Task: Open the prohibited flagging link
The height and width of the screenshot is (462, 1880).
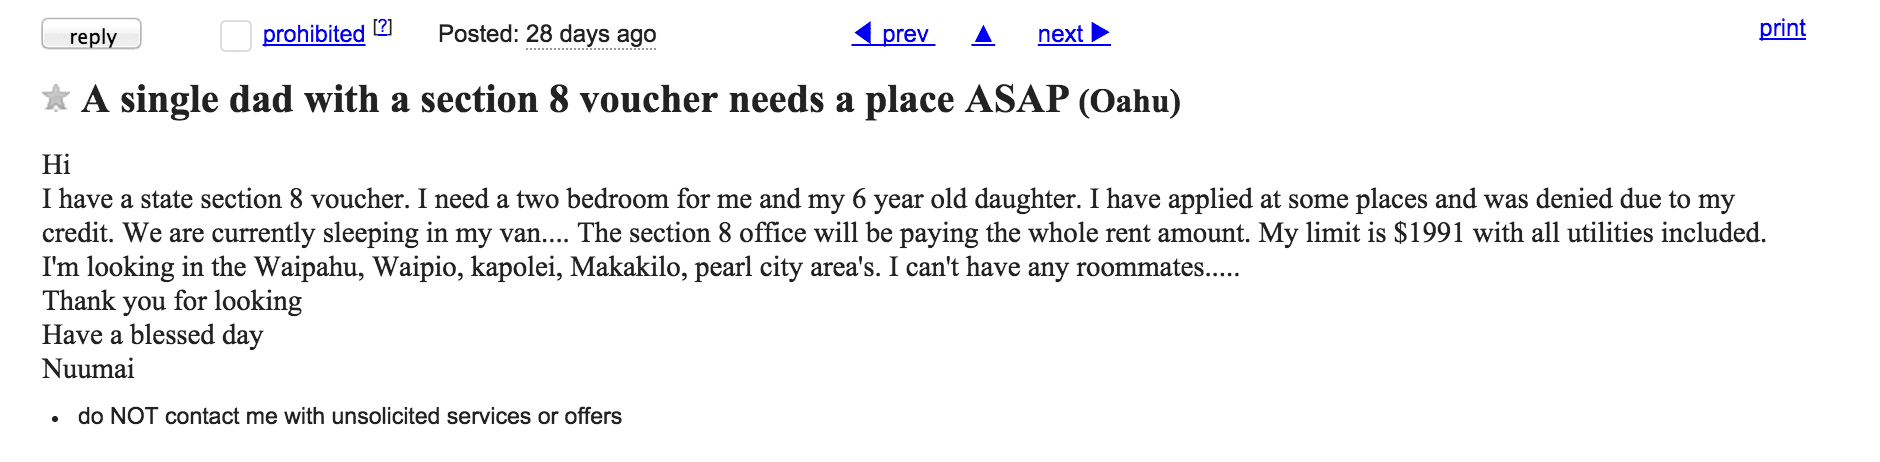Action: pyautogui.click(x=313, y=34)
